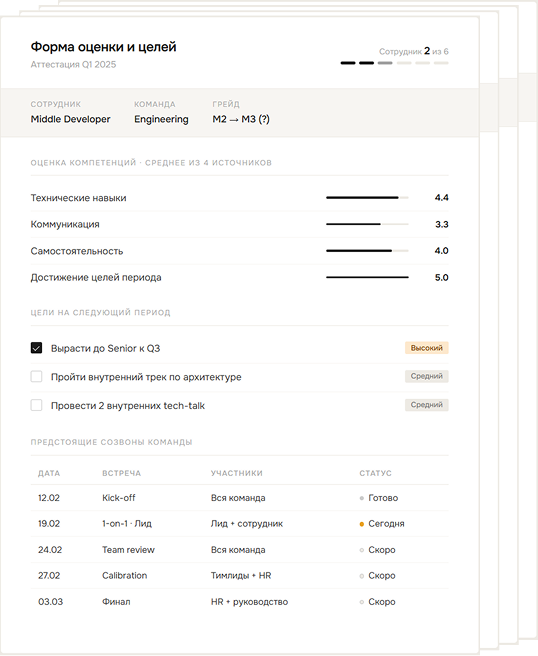This screenshot has width=538, height=656.
Task: Select the third grey progress step dash
Action: (x=385, y=63)
